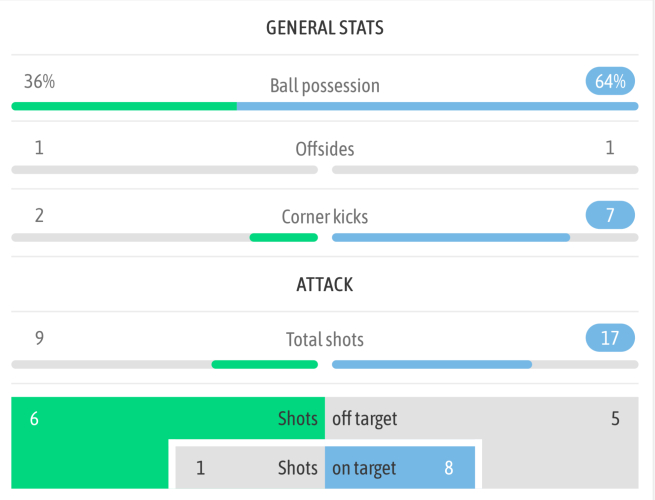Select the Corner kicks label
The width and height of the screenshot is (655, 500).
point(325,216)
